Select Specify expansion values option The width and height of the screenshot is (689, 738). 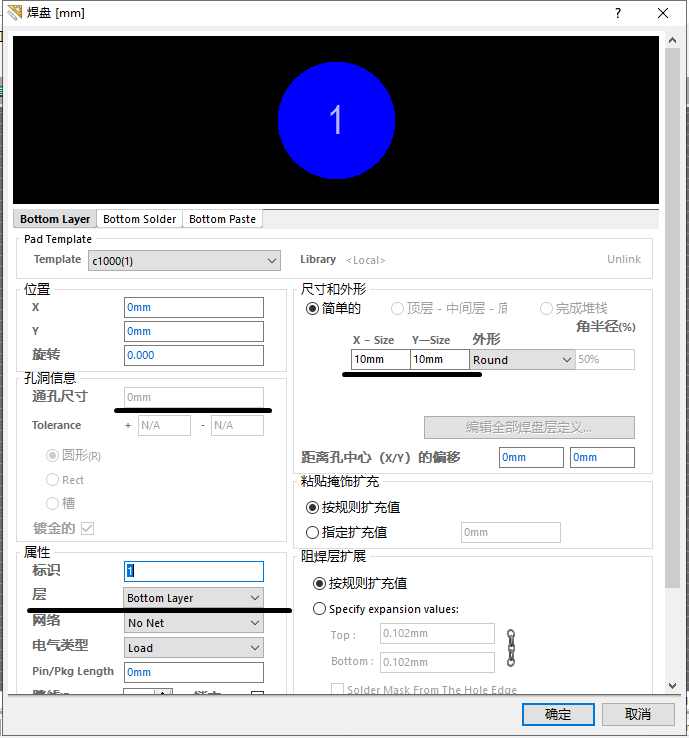pos(386,609)
